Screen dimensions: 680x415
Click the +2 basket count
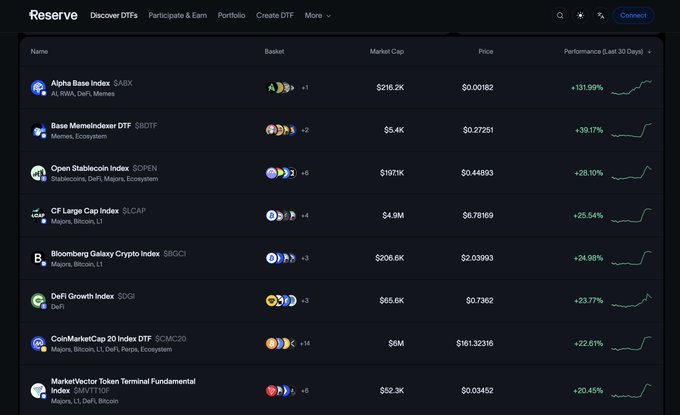(305, 130)
